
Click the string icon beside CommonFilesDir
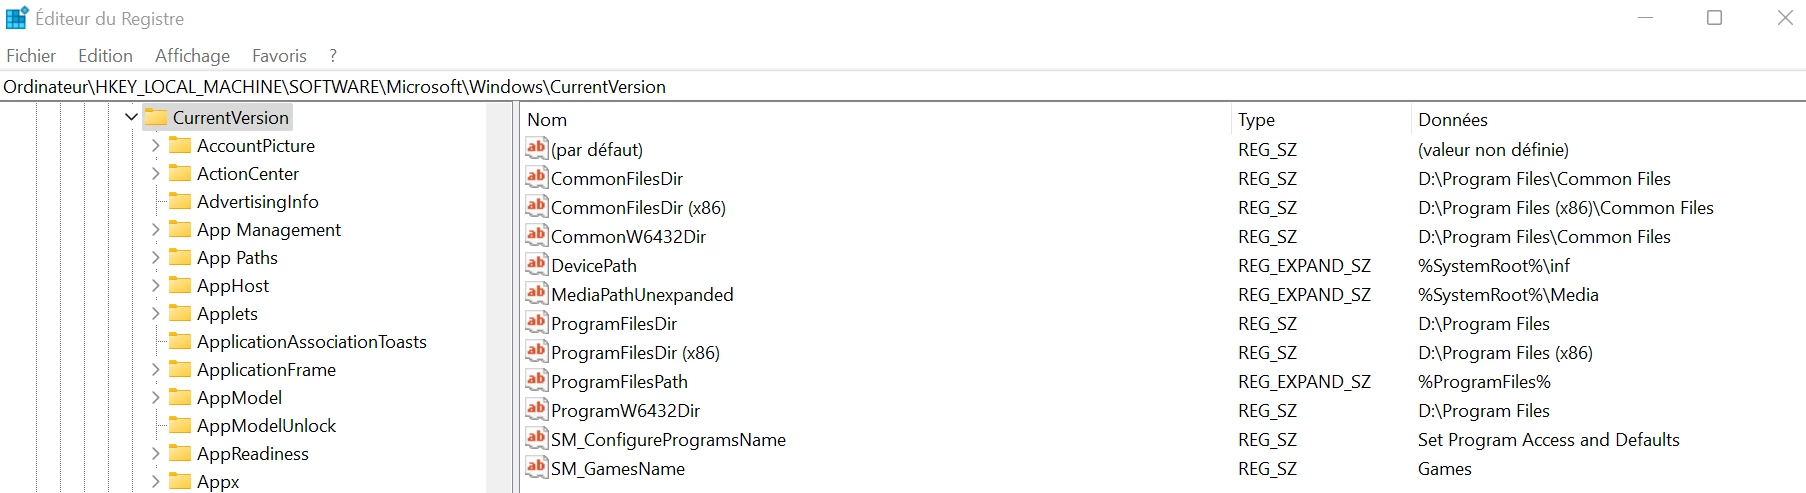coord(537,177)
